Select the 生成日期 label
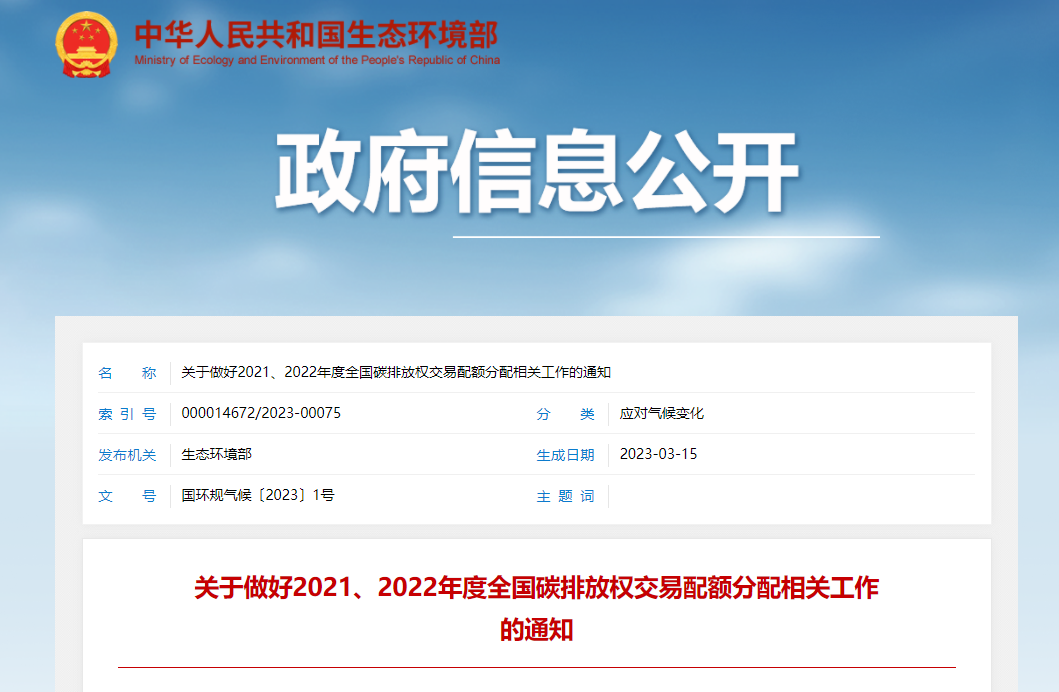1059x692 pixels. tap(565, 455)
